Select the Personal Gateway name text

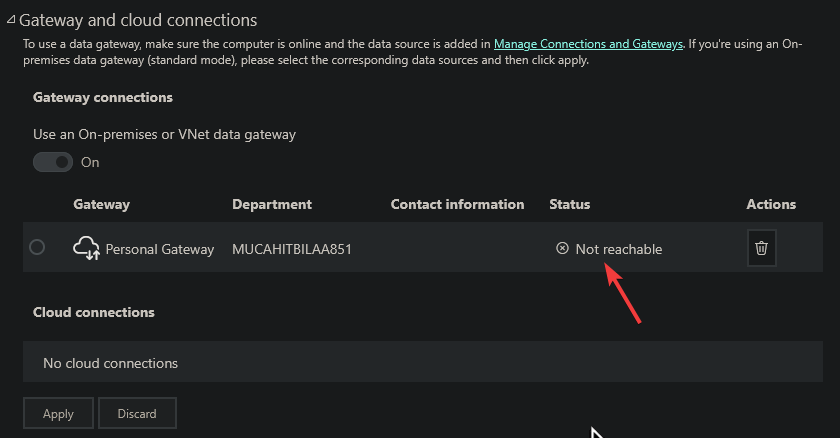(160, 249)
